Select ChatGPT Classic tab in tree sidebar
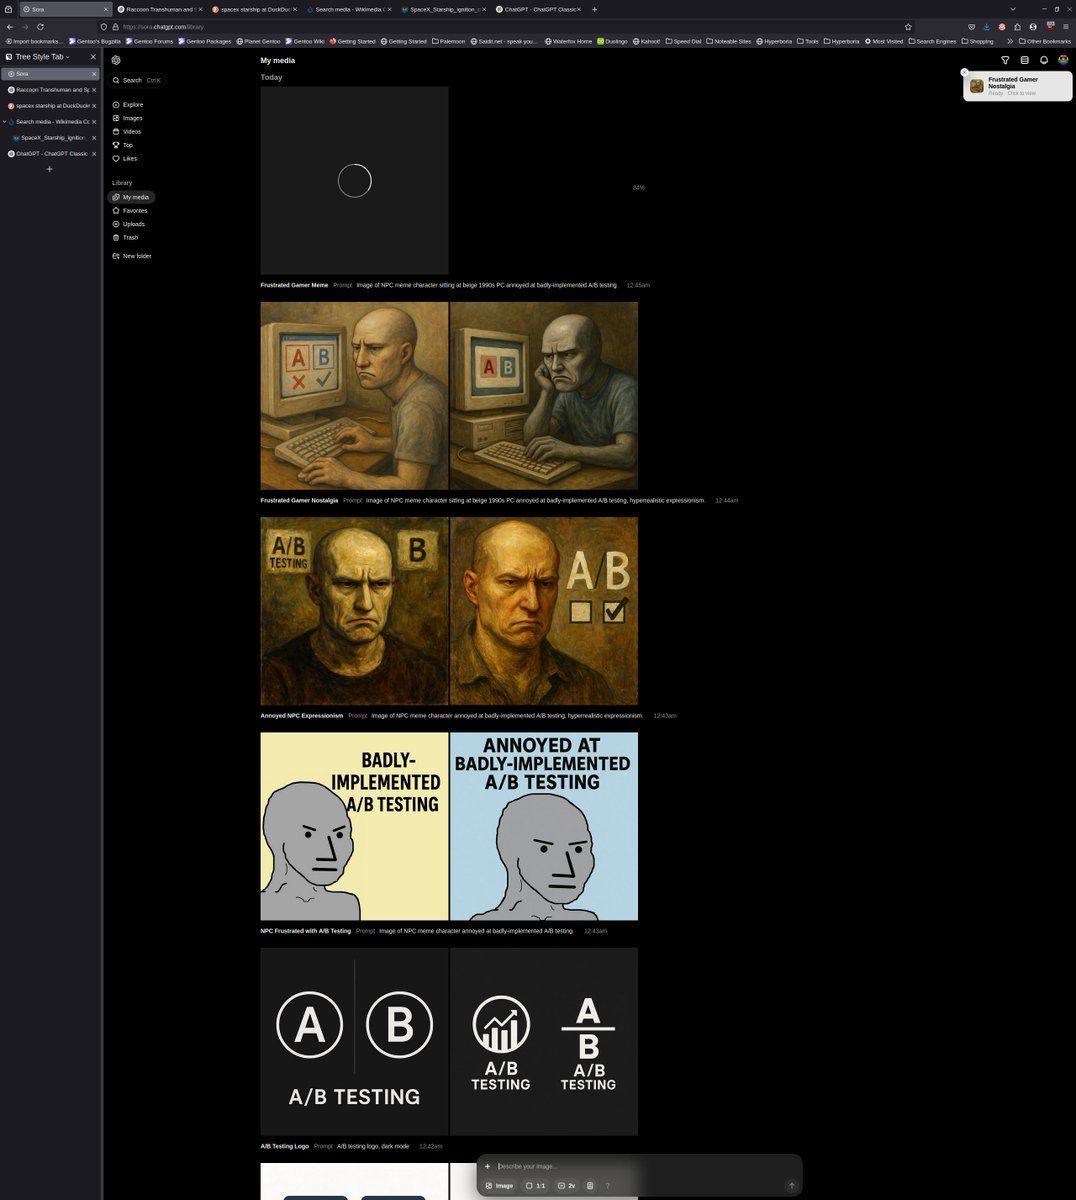Screen dimensions: 1076x1200 tap(50, 154)
